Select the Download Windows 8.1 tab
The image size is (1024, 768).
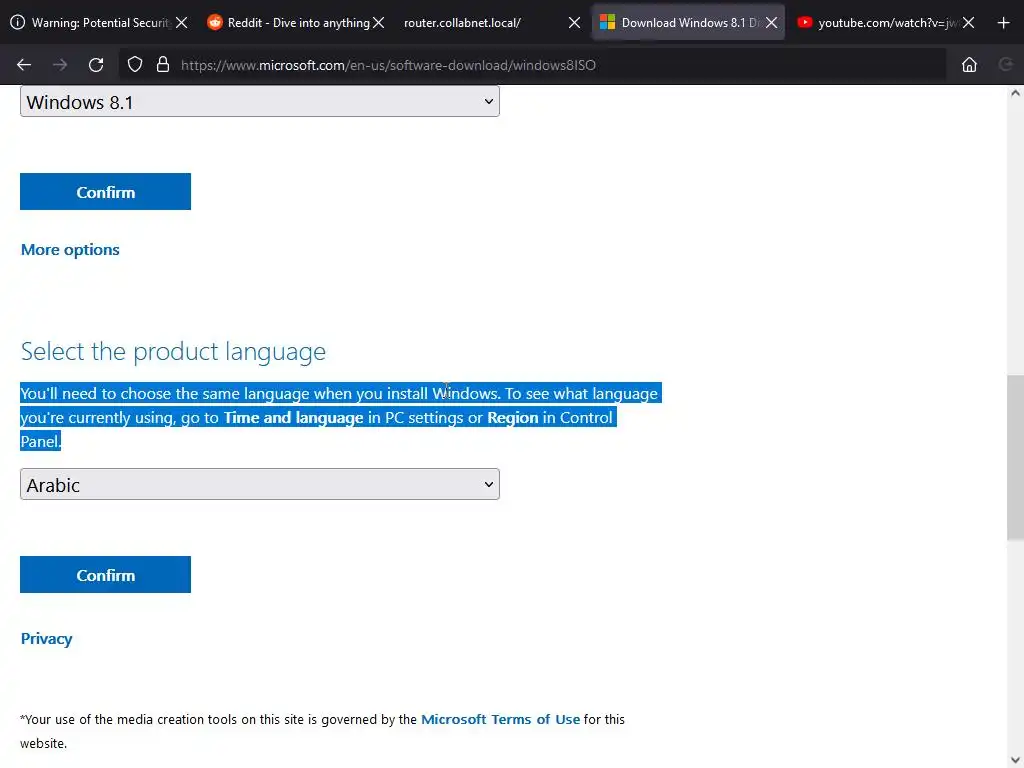click(x=690, y=23)
